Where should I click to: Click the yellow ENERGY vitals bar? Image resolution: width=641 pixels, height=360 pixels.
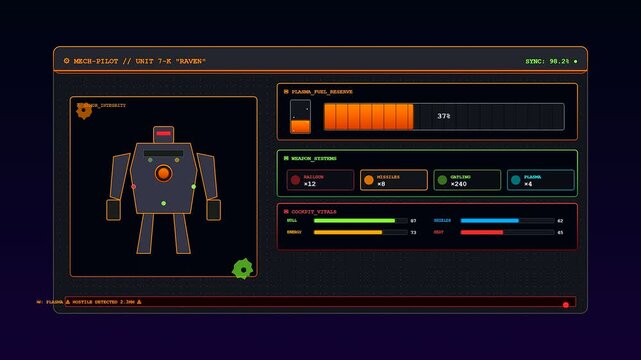pos(361,232)
